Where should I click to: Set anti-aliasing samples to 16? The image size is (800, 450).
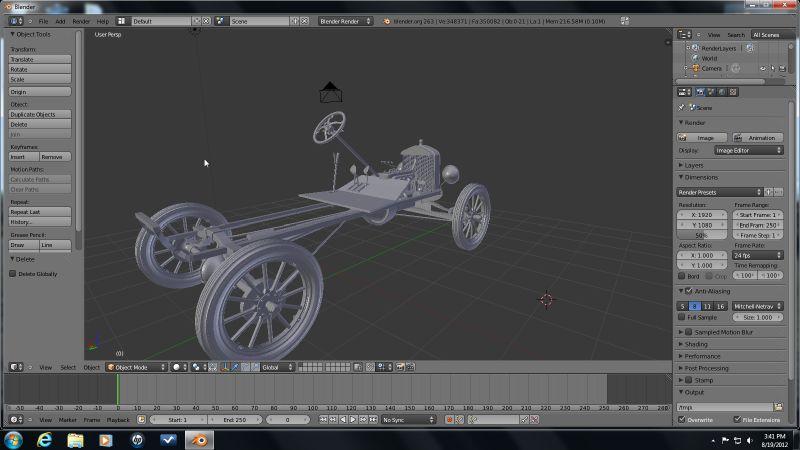tap(720, 306)
